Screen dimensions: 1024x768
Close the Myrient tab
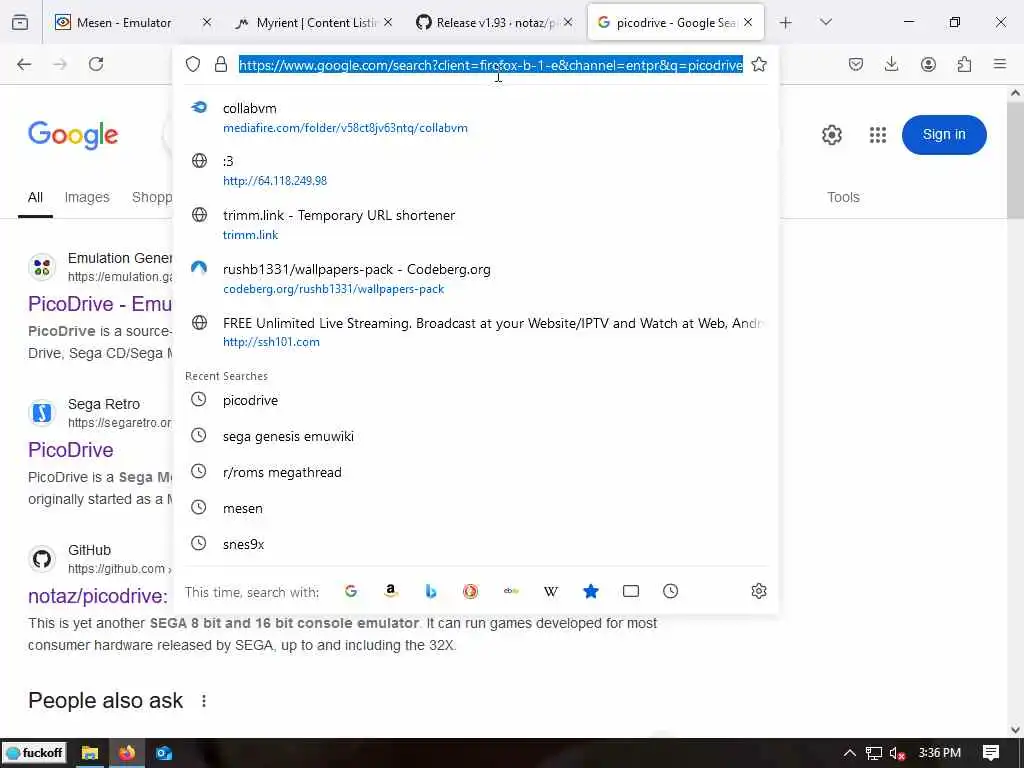388,22
